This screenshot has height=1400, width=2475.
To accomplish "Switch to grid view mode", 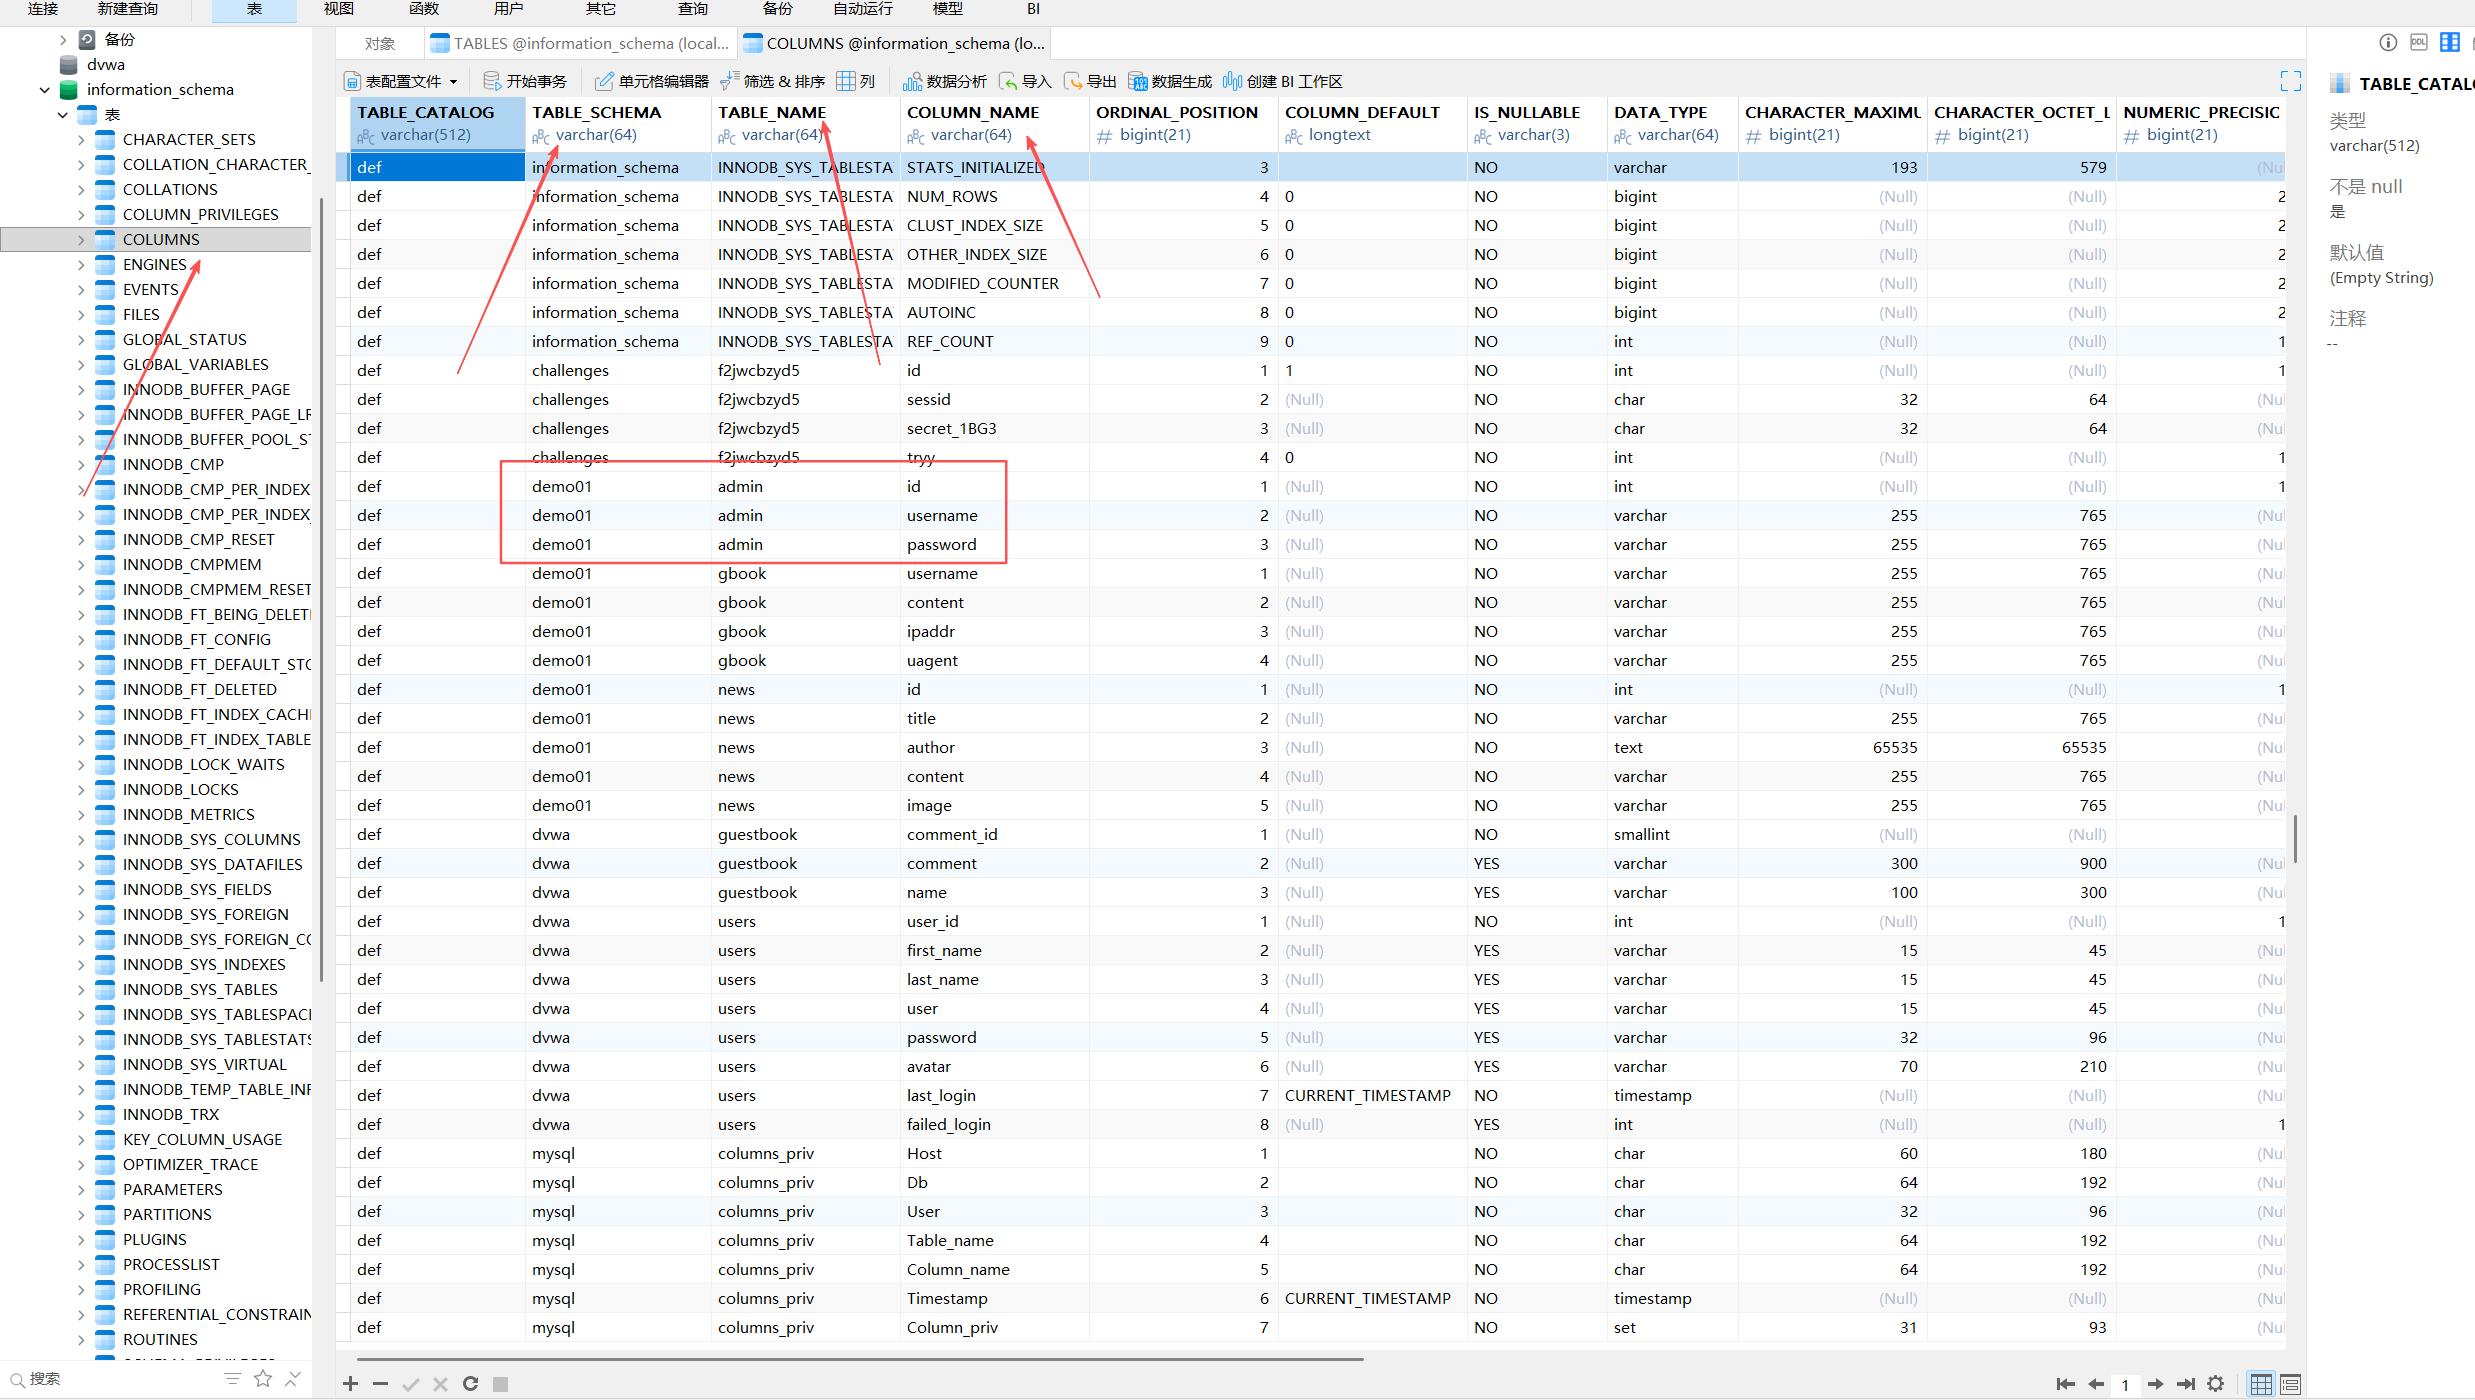I will click(2261, 1384).
